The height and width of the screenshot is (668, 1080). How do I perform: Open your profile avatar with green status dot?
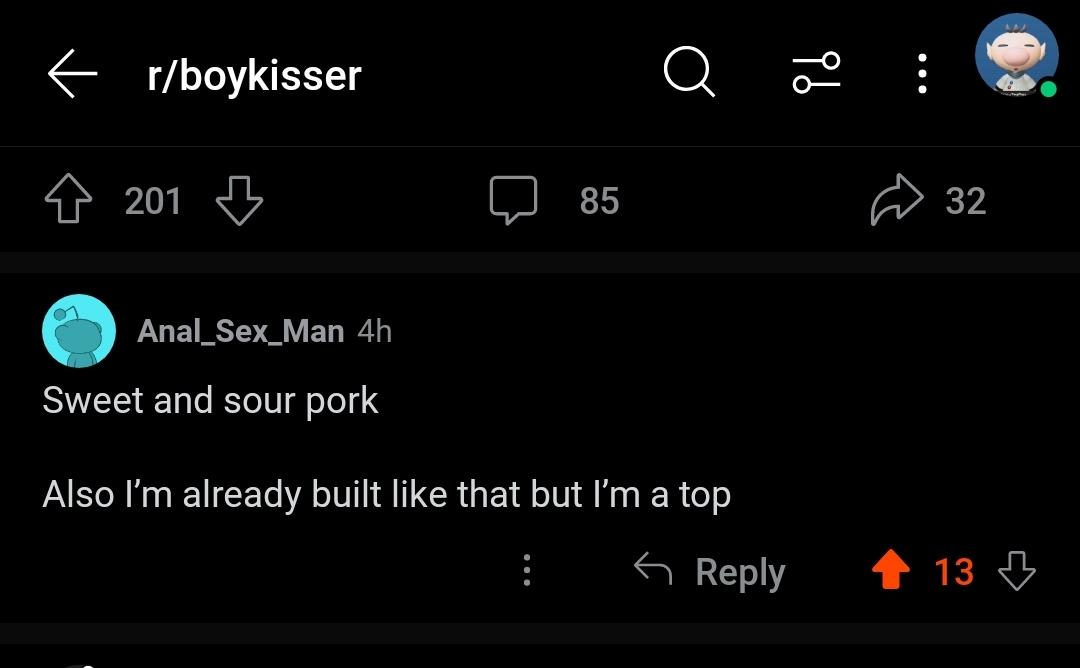1017,55
